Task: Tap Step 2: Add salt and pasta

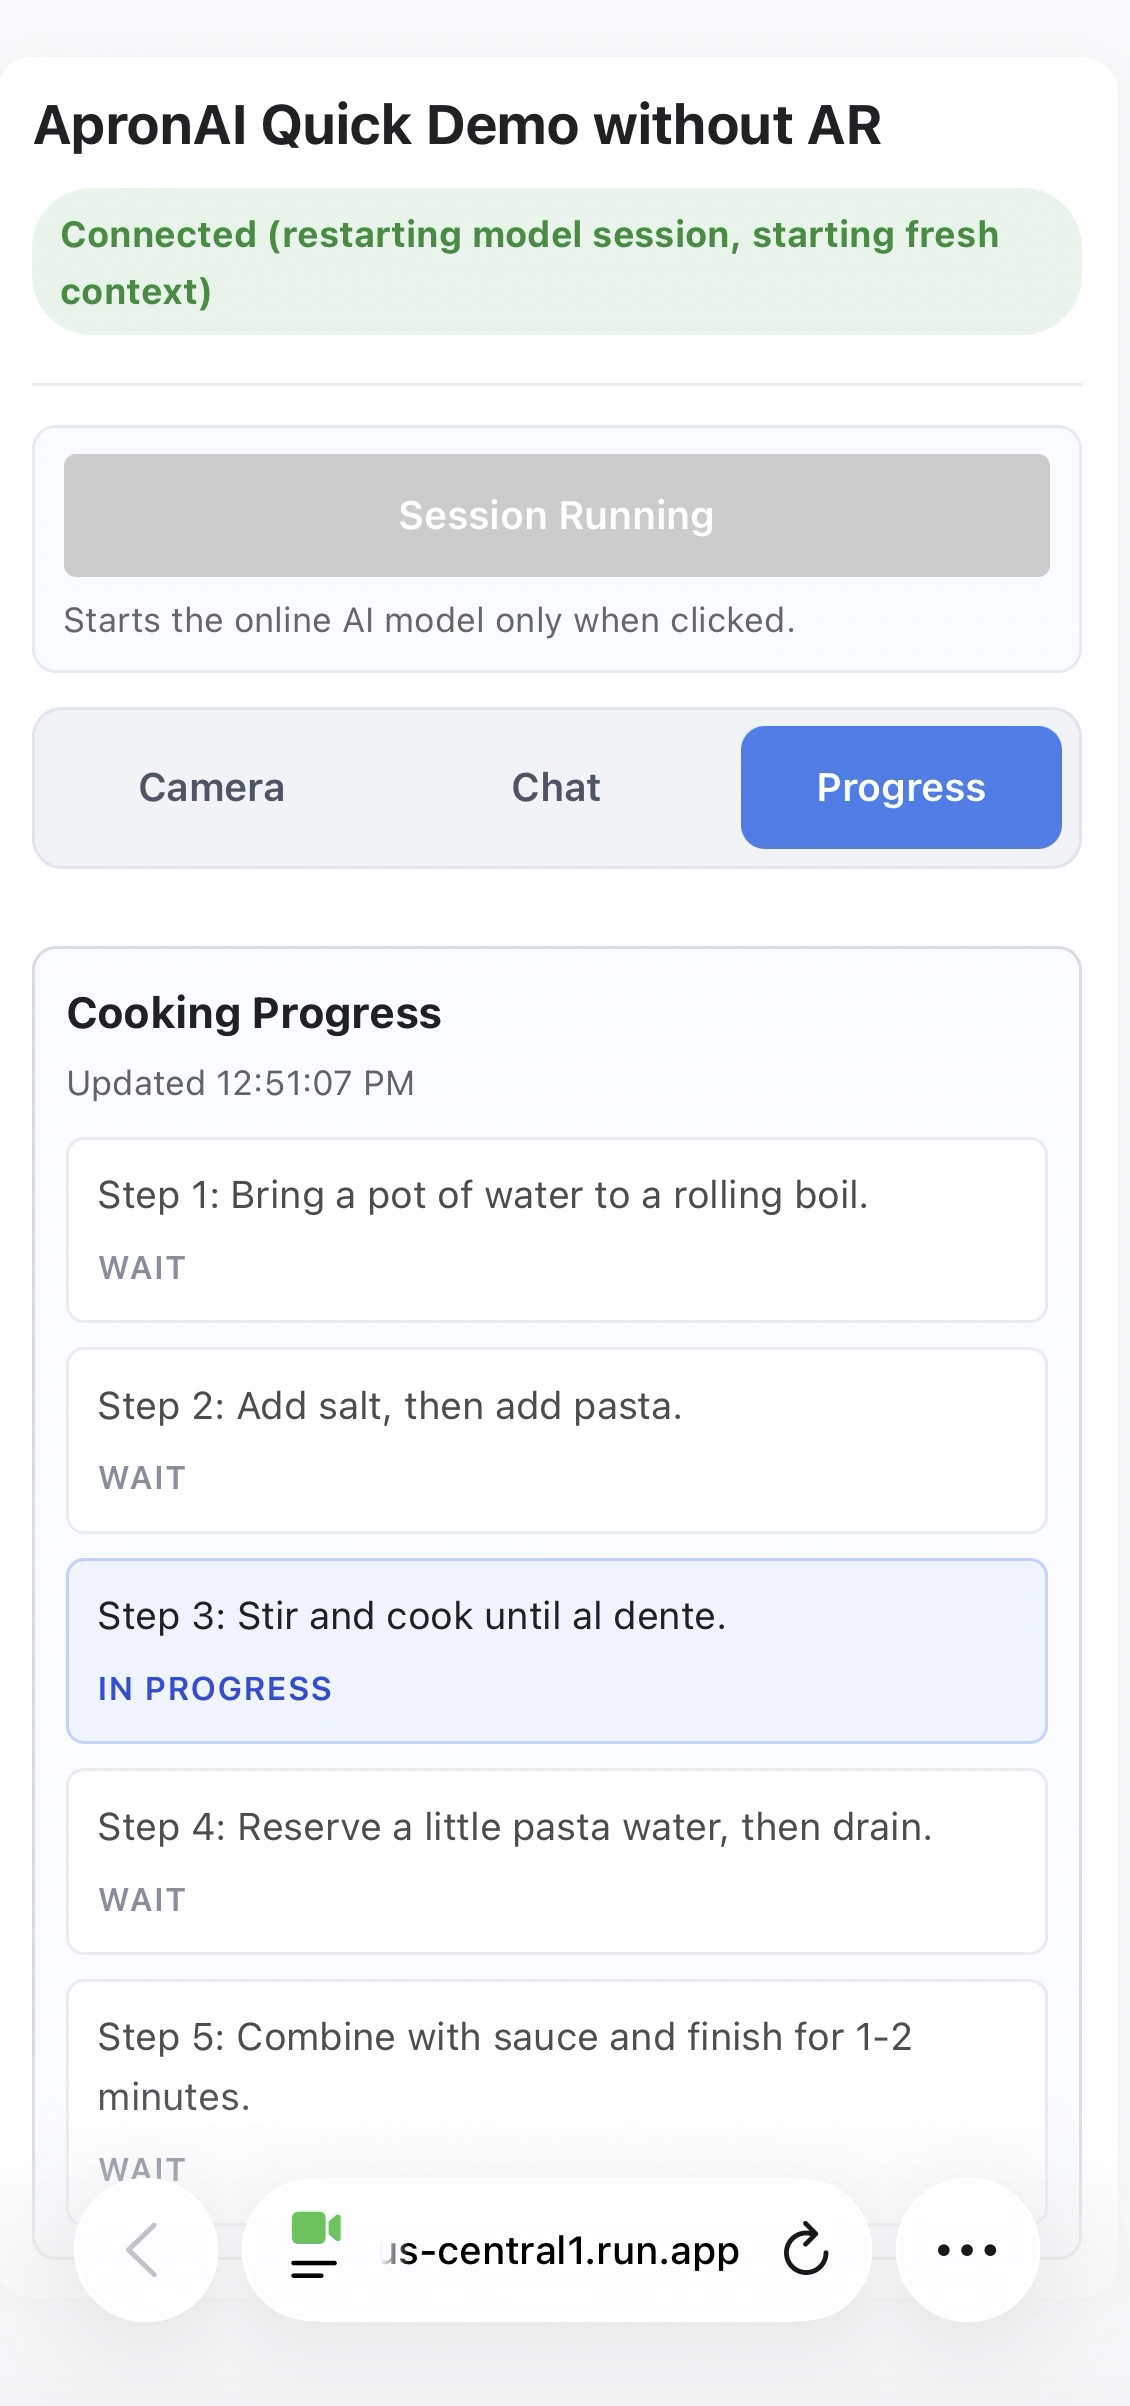Action: coord(556,1440)
